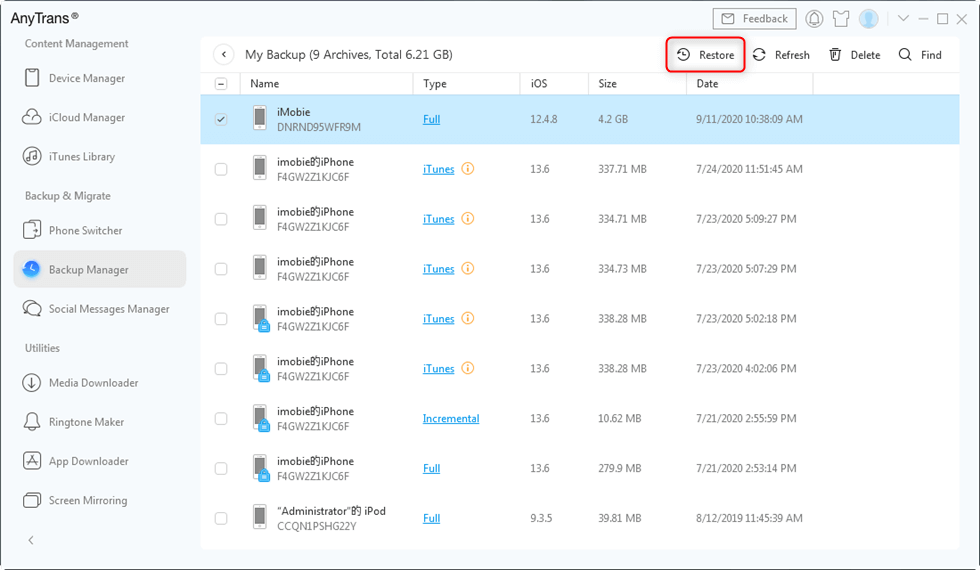
Task: Sort by the Type column header
Action: (434, 84)
